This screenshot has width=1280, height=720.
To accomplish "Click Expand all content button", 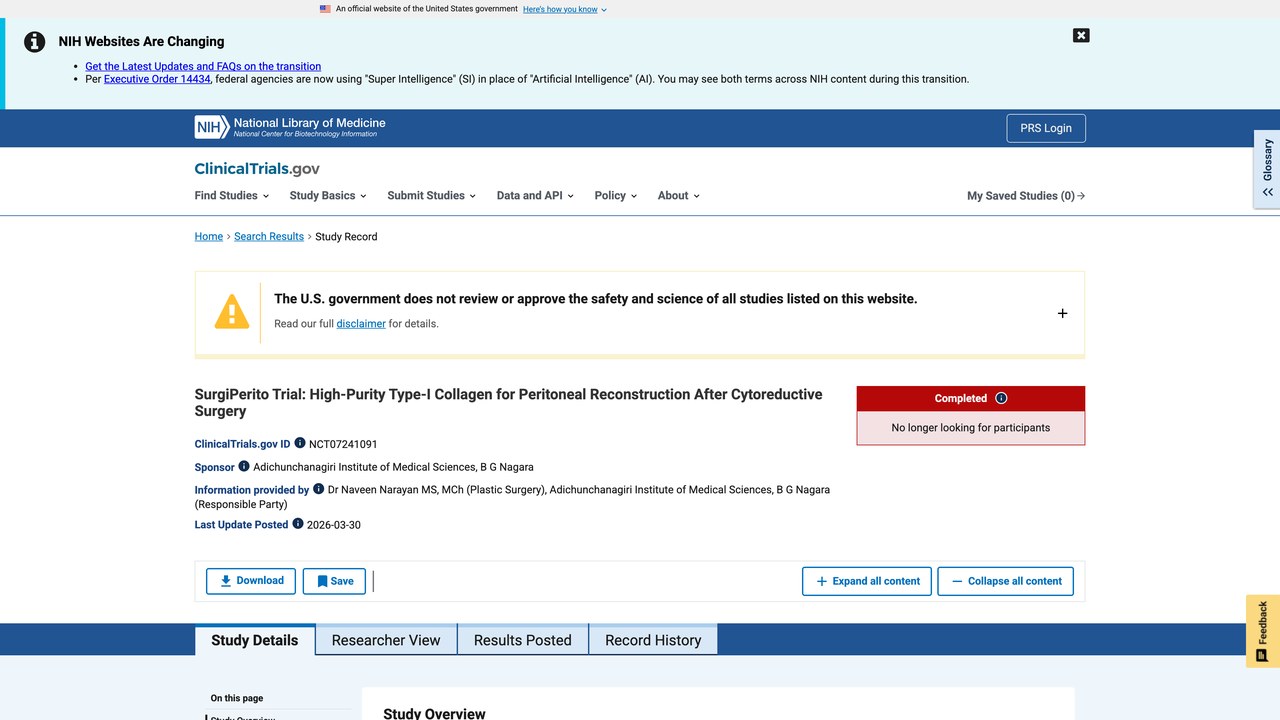I will tap(867, 581).
